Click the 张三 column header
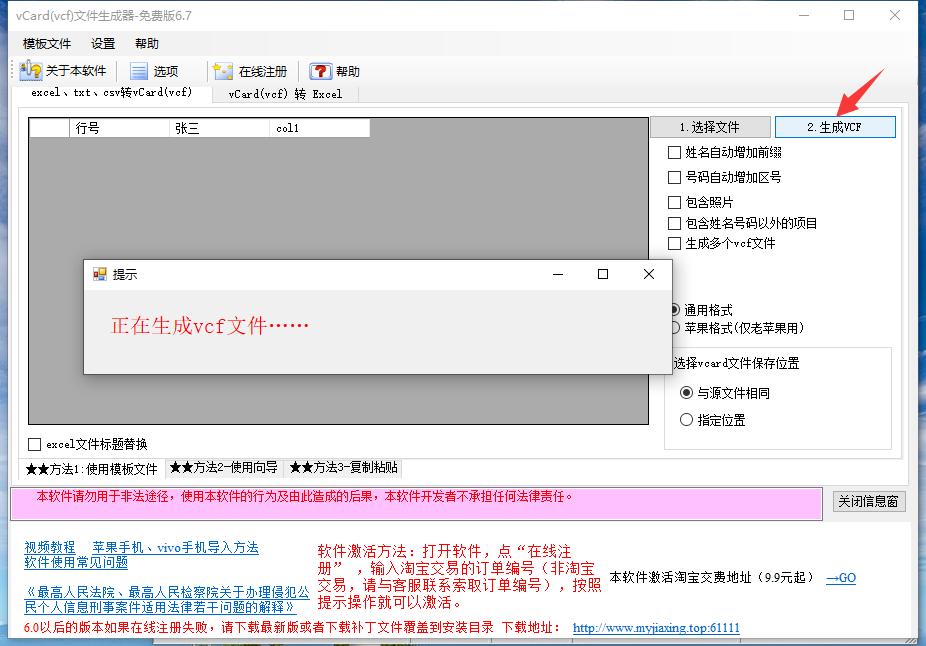Screen dimensions: 926x646 click(x=218, y=128)
